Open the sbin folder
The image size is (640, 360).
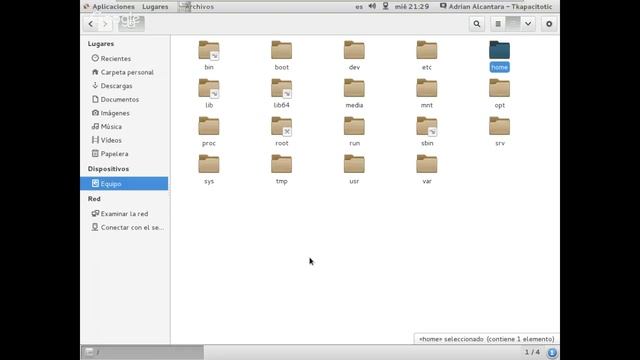tap(427, 131)
